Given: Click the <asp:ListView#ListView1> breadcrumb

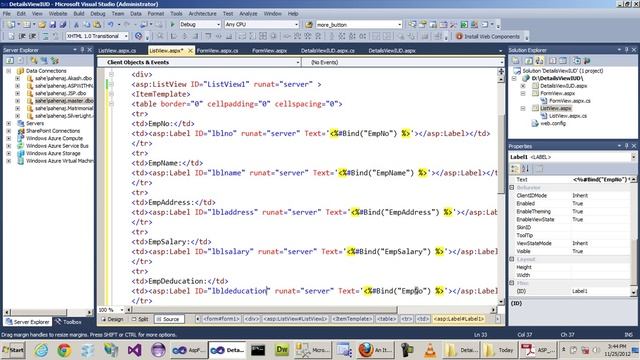Looking at the screenshot, I should click(x=295, y=319).
